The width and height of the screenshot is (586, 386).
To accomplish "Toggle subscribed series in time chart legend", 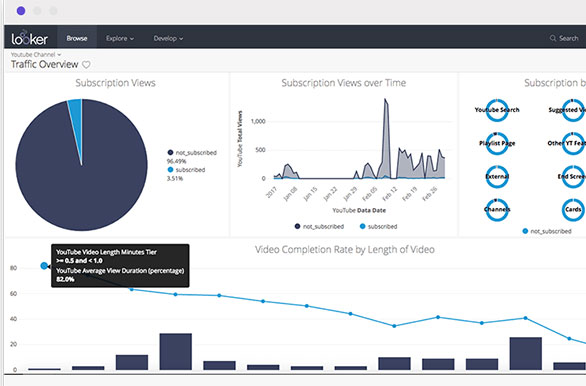I will [378, 226].
